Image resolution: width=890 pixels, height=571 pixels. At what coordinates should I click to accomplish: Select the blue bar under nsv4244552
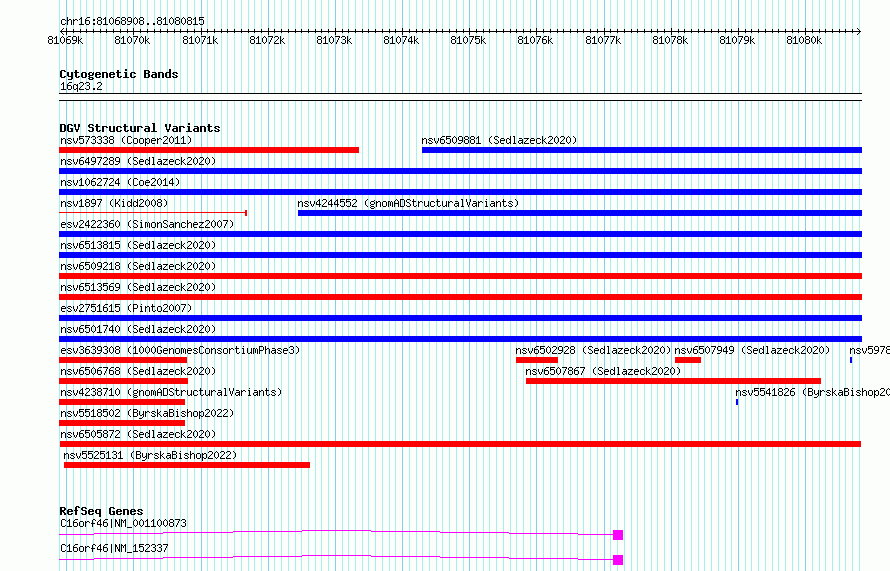[580, 213]
